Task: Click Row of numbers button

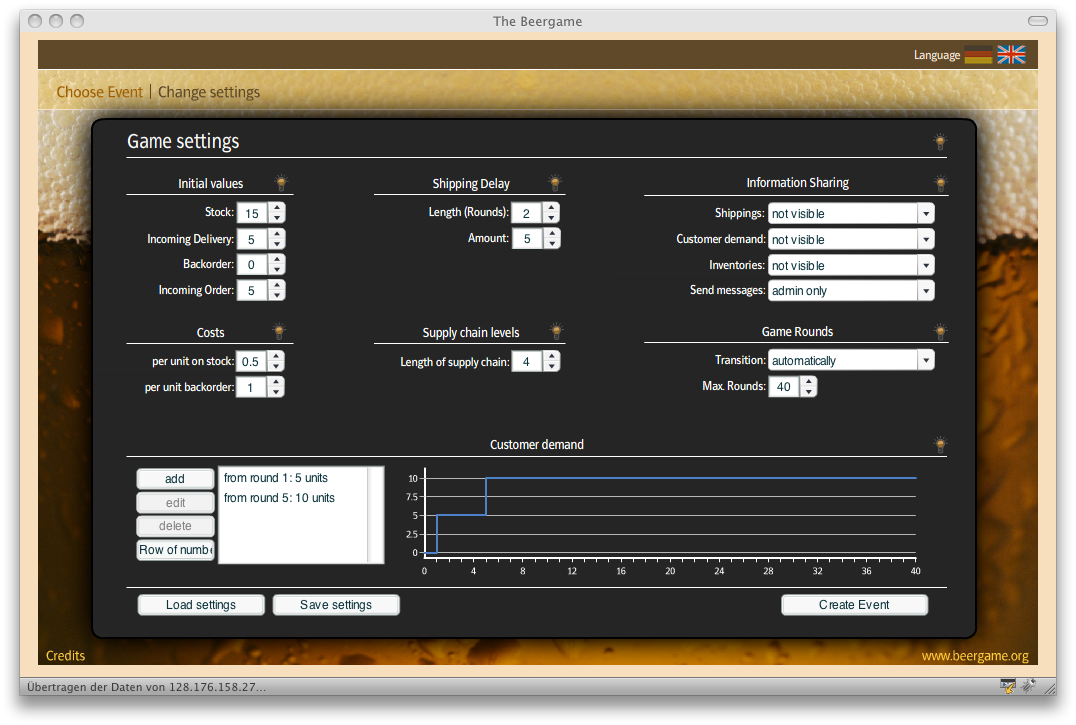Action: pos(175,549)
